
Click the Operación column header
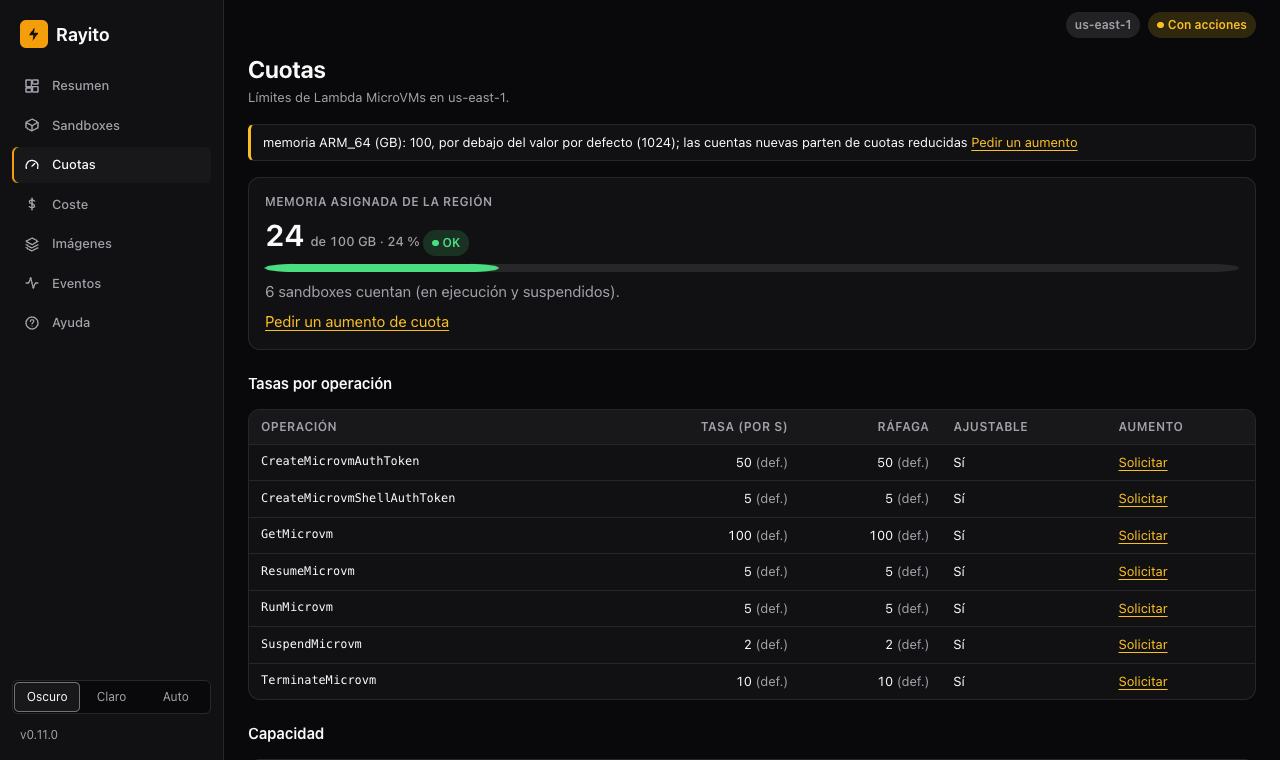(x=299, y=427)
